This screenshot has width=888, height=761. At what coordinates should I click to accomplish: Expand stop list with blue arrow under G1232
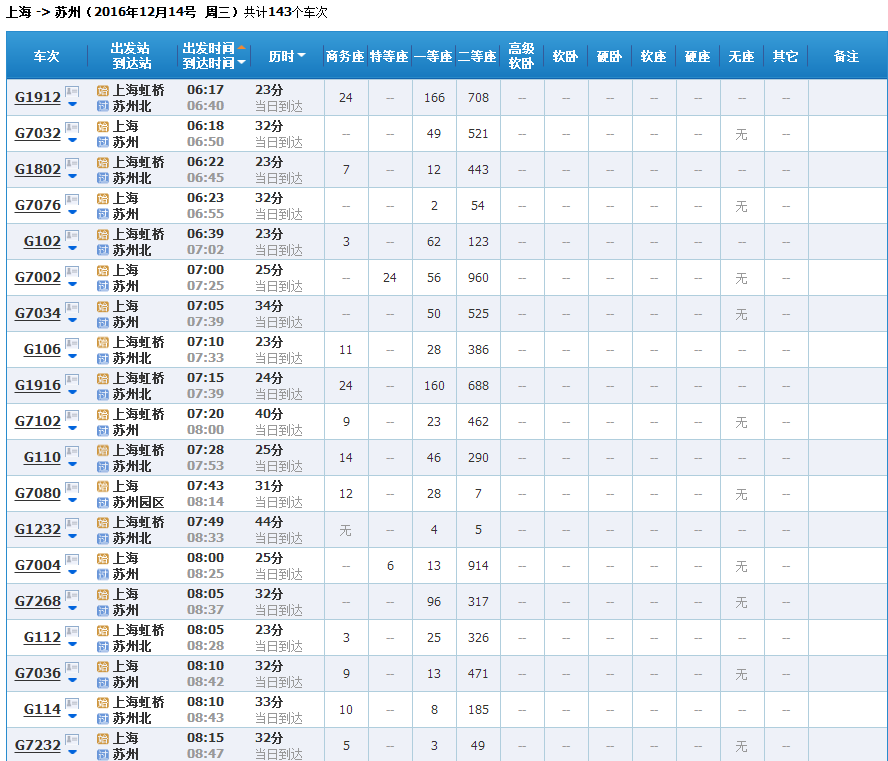pos(72,536)
